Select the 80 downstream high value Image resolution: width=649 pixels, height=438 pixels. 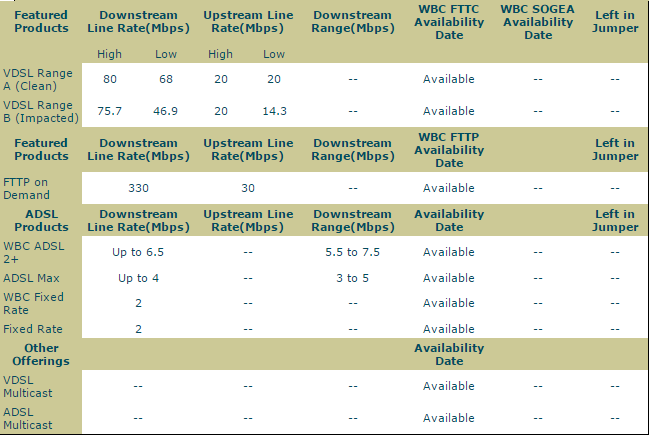click(x=110, y=79)
